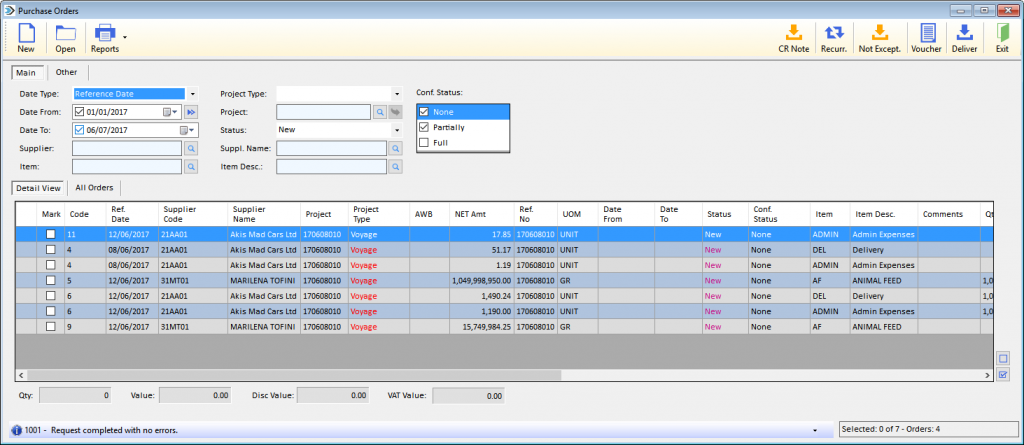
Task: Click the Project input field
Action: pos(323,112)
